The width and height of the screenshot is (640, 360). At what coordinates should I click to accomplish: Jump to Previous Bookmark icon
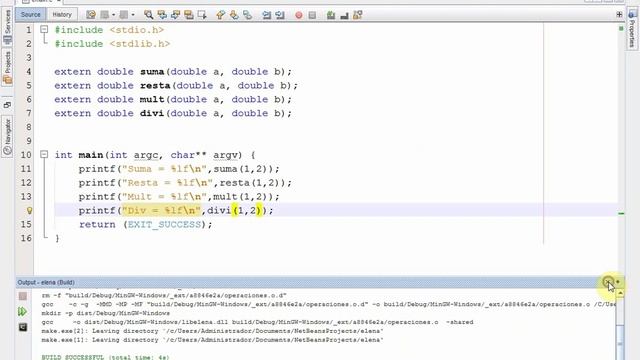click(220, 15)
